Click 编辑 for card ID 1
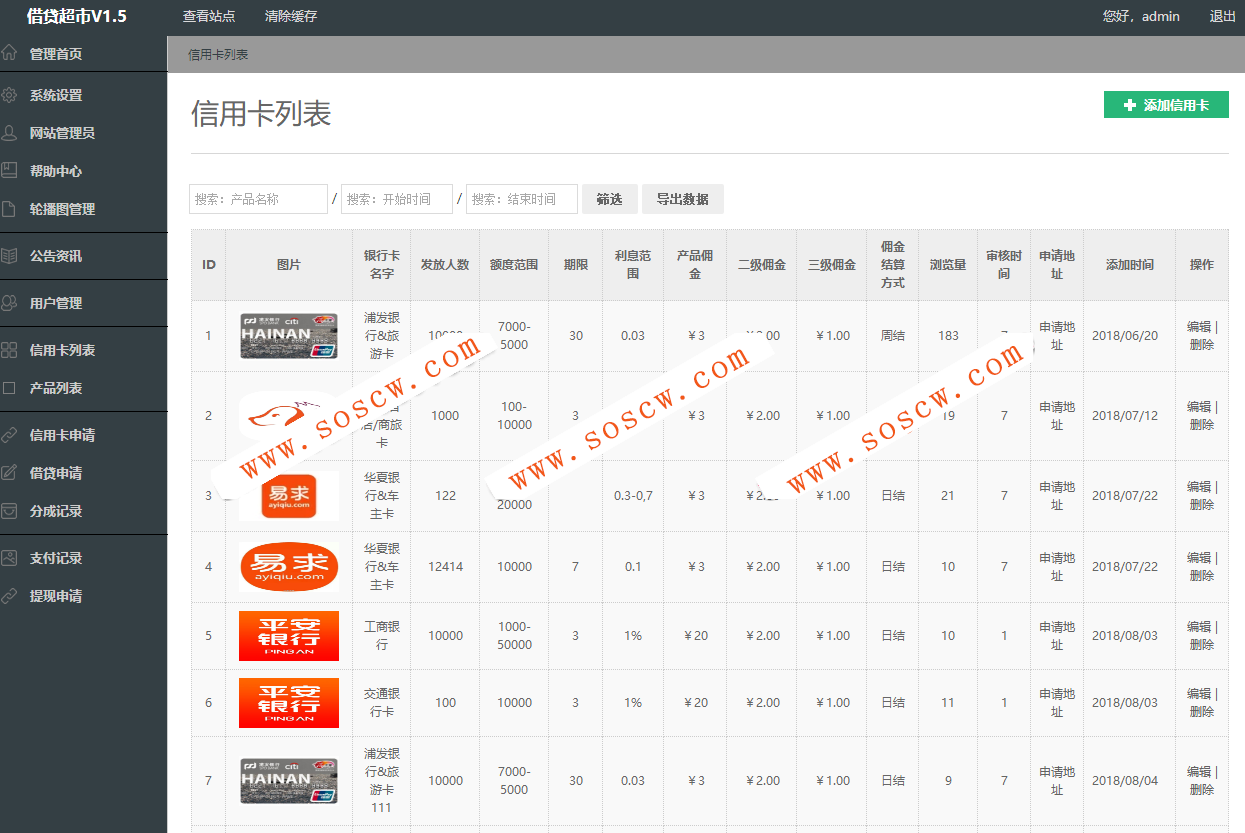The width and height of the screenshot is (1245, 833). pyautogui.click(x=1199, y=326)
